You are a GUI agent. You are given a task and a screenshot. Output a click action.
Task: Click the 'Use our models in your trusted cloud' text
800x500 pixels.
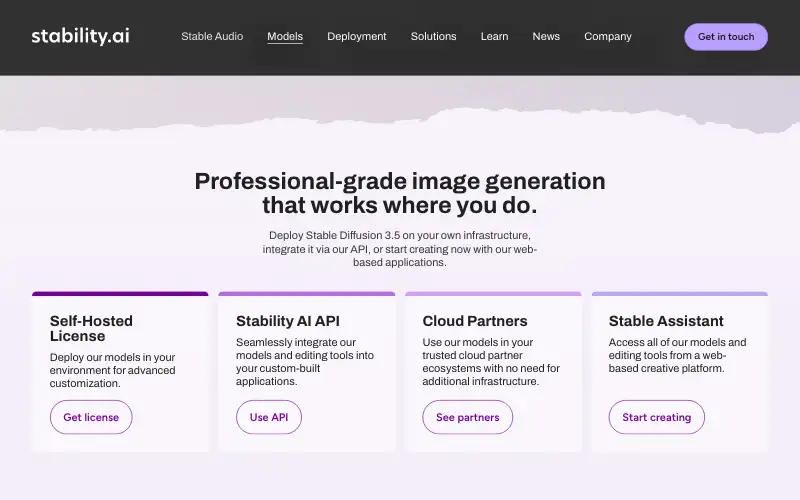point(491,362)
